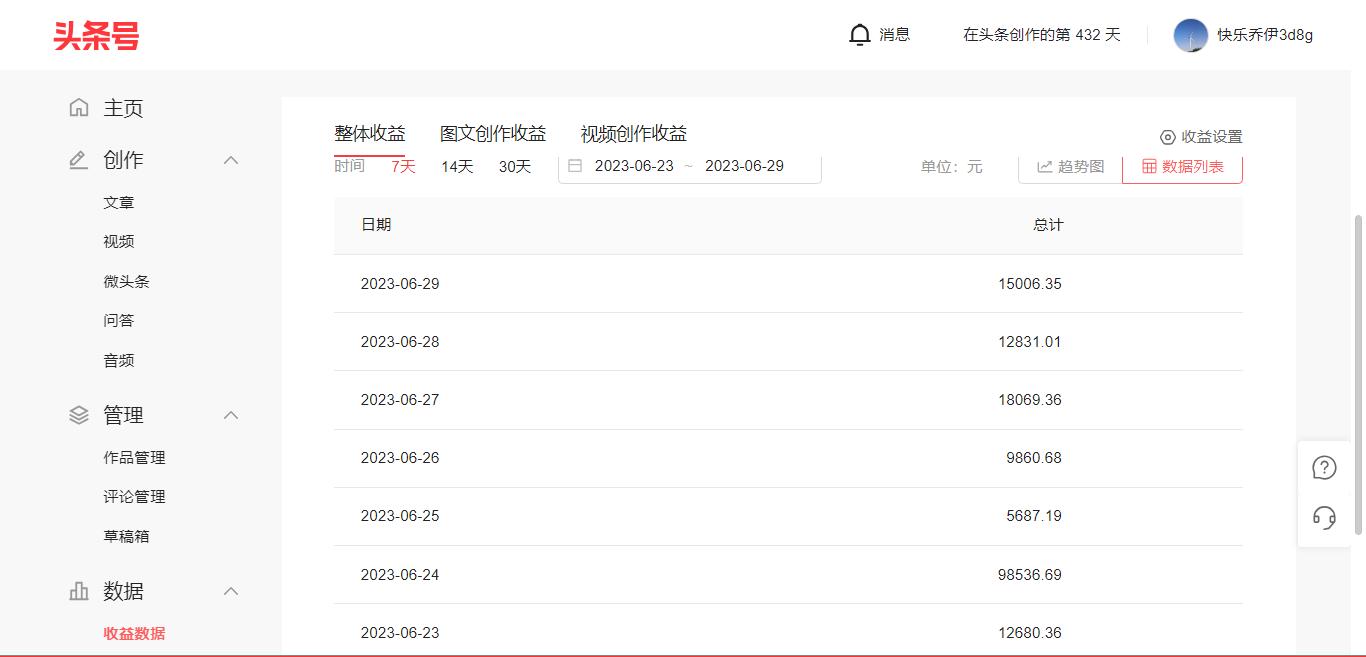Contact support via headset icon

1324,518
